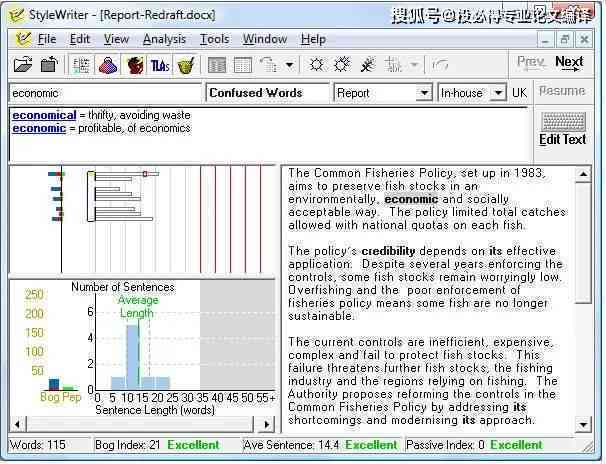Minimize the document child window
Viewport: 606px width, 464px height.
(545, 39)
